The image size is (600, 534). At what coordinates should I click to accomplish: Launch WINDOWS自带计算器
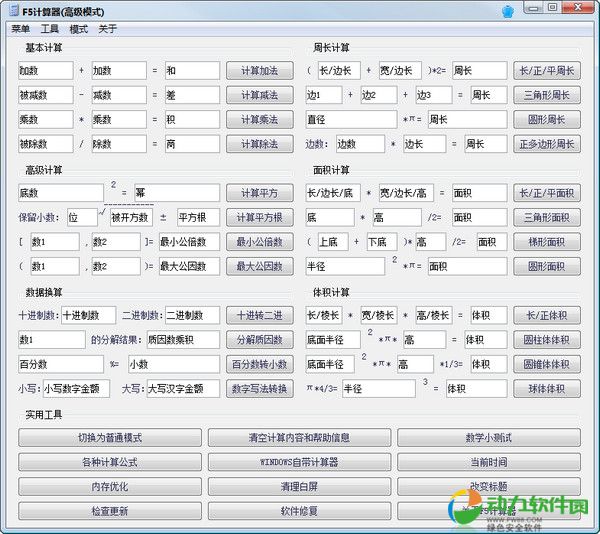[299, 462]
